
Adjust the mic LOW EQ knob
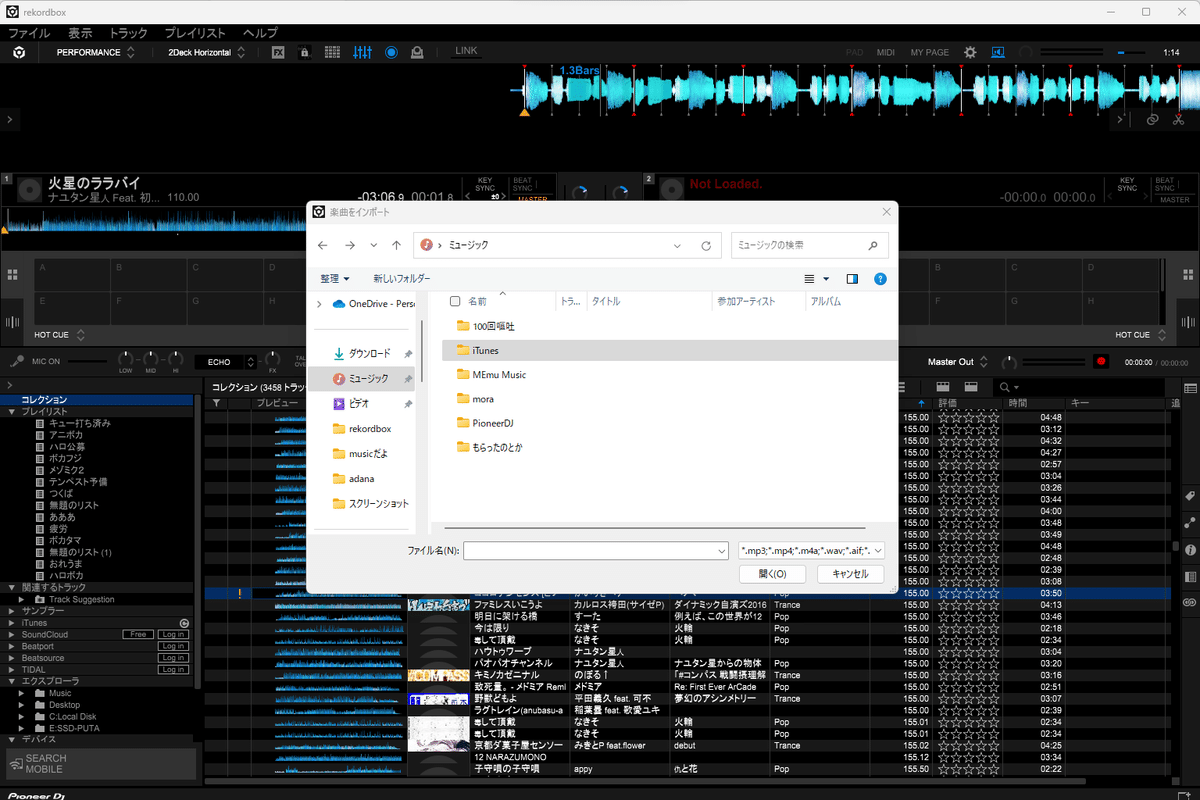pos(125,360)
